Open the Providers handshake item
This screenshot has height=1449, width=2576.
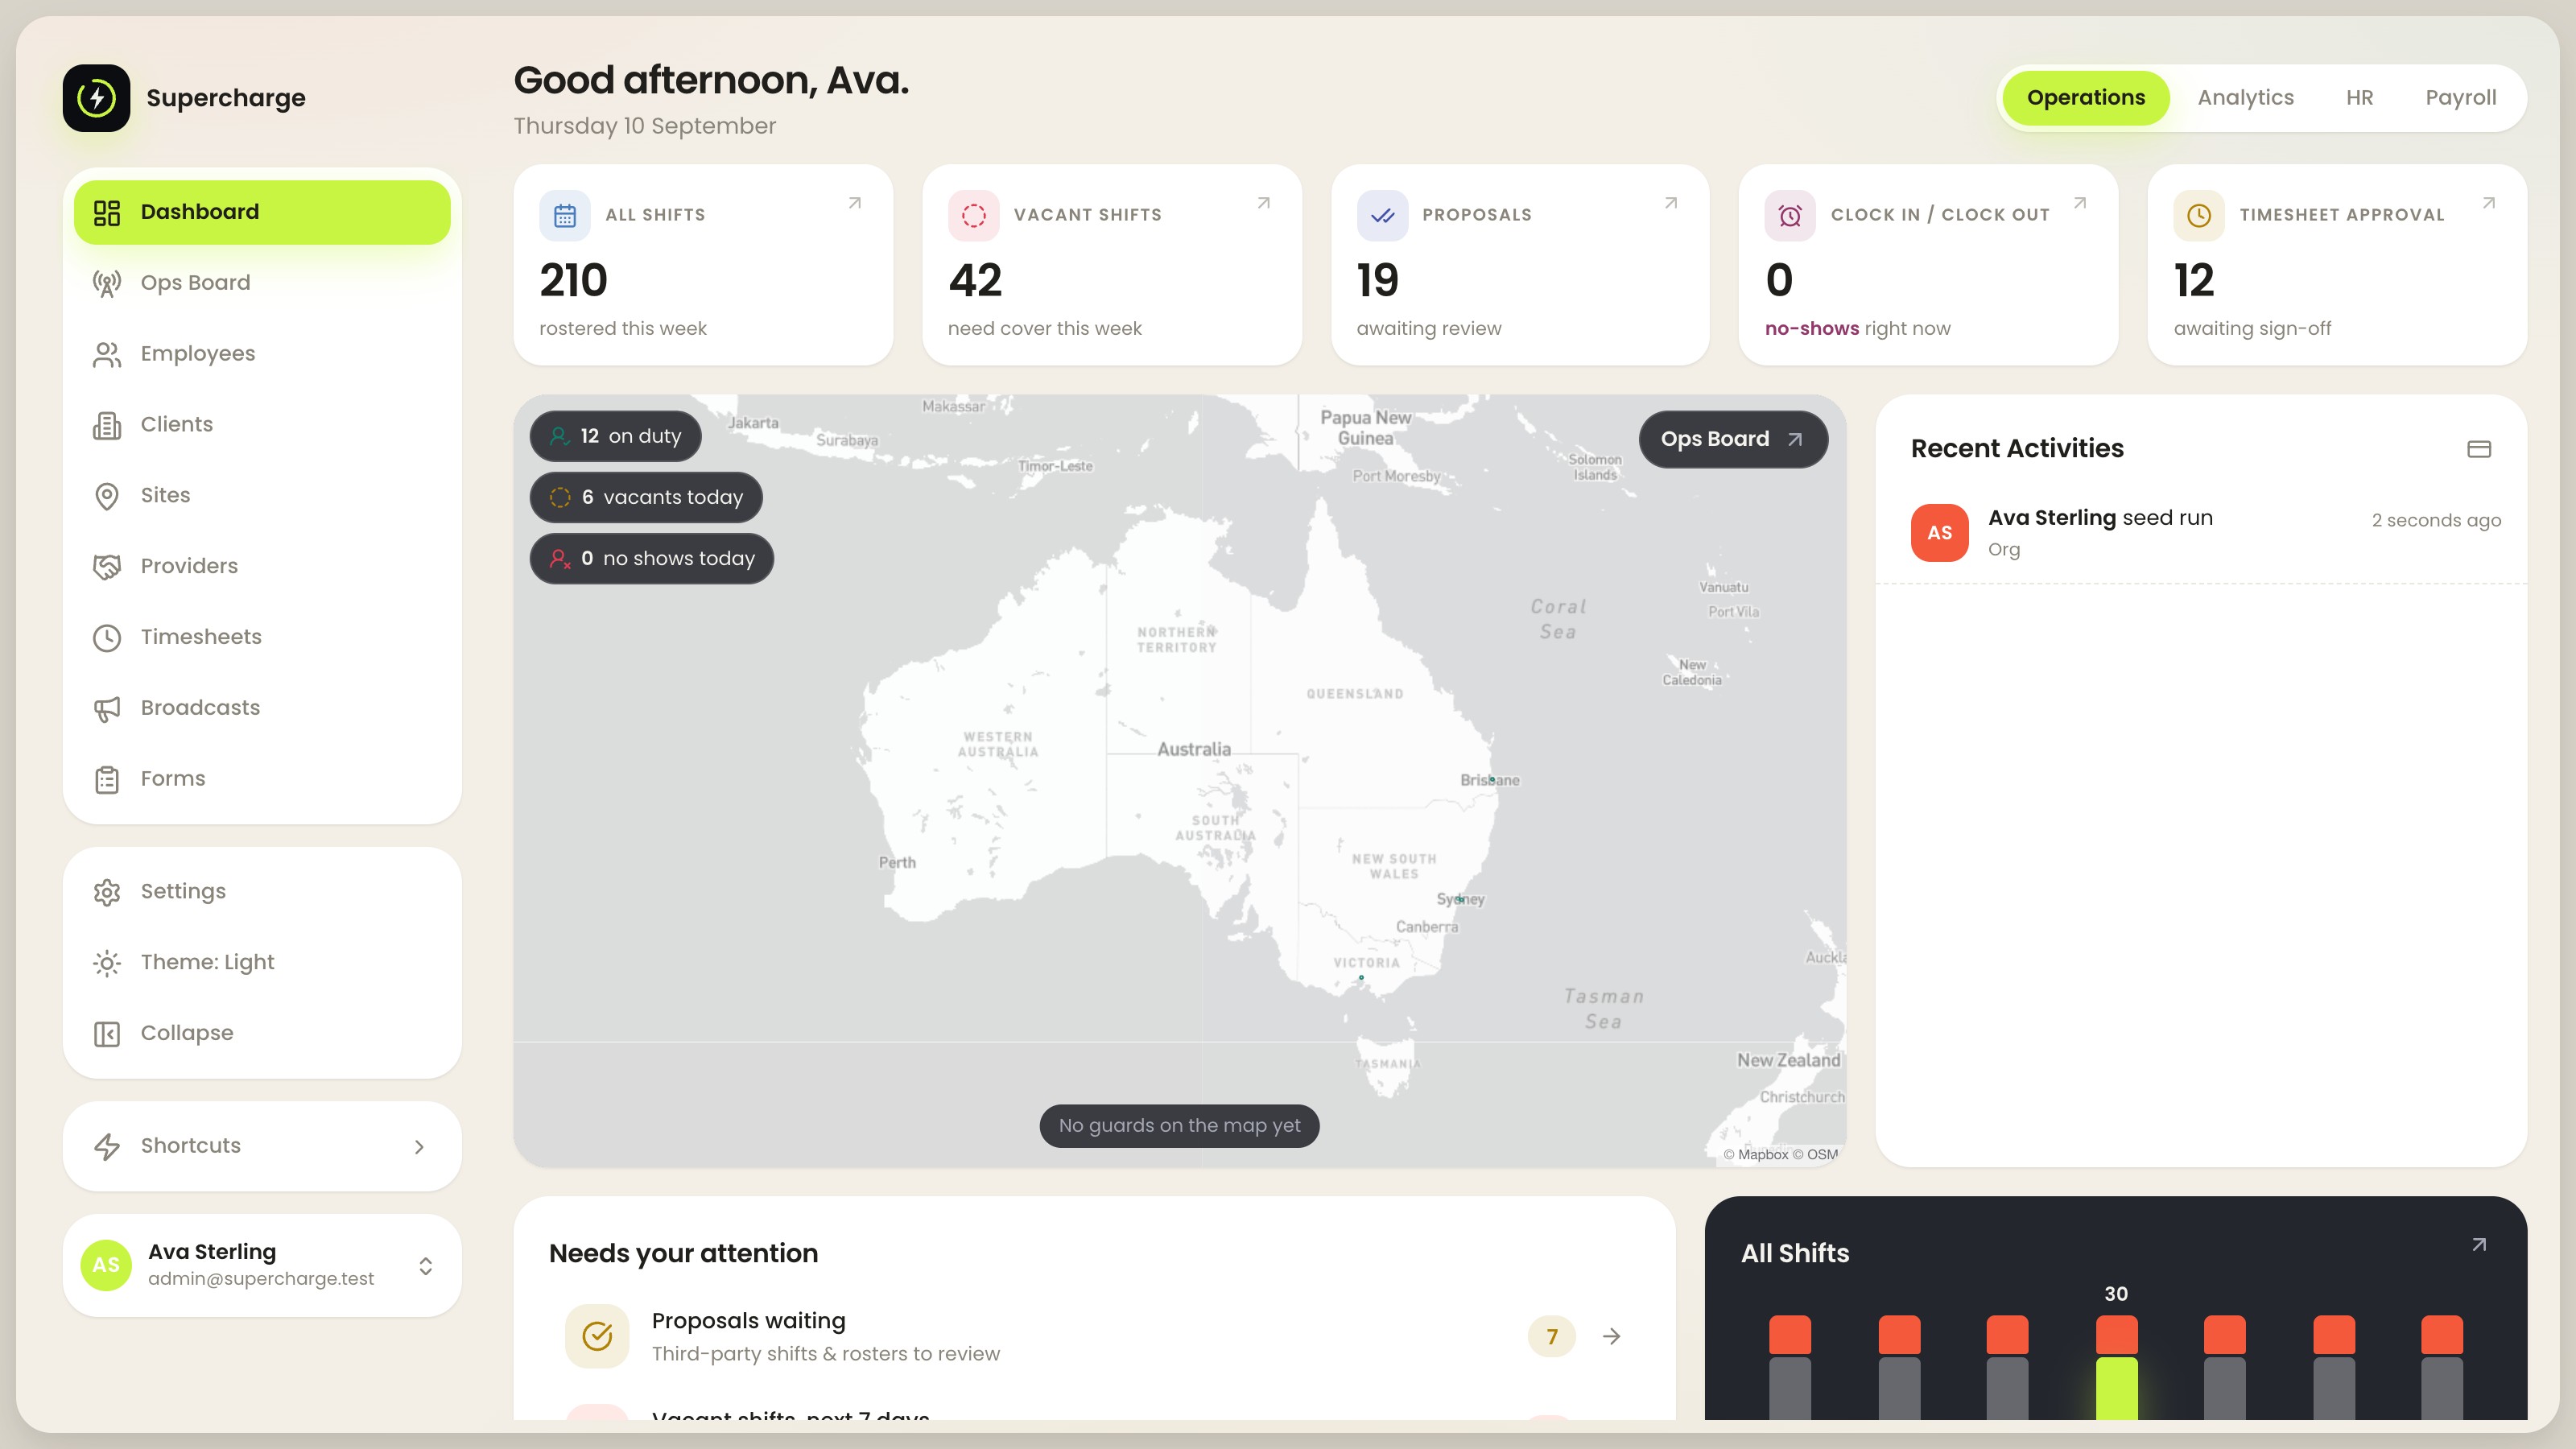262,566
